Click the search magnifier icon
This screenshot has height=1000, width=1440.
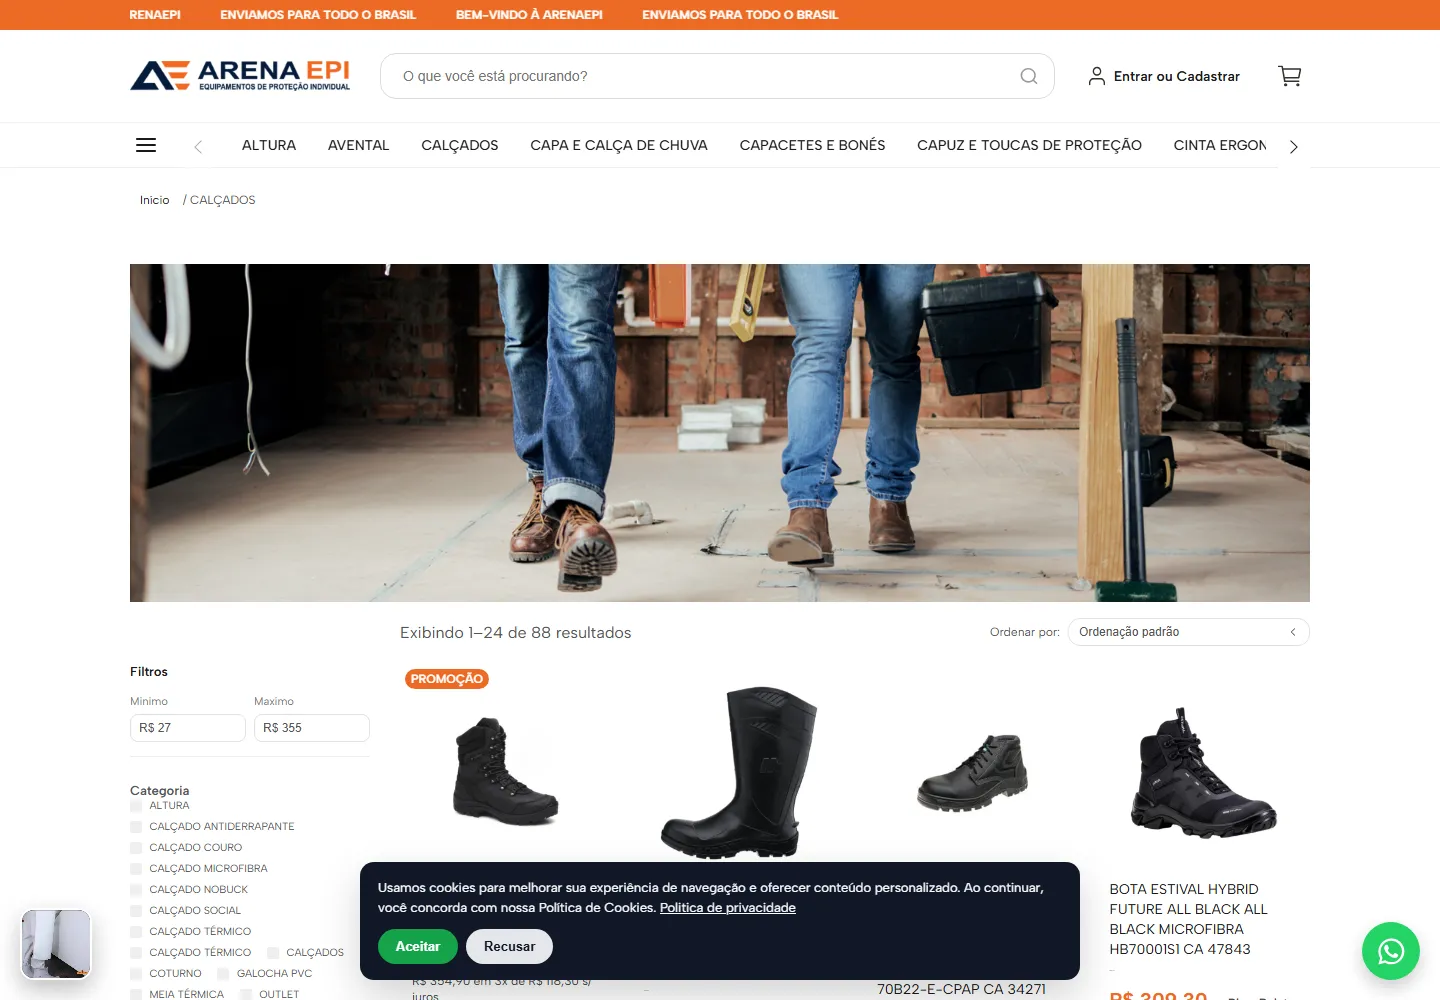[1028, 76]
